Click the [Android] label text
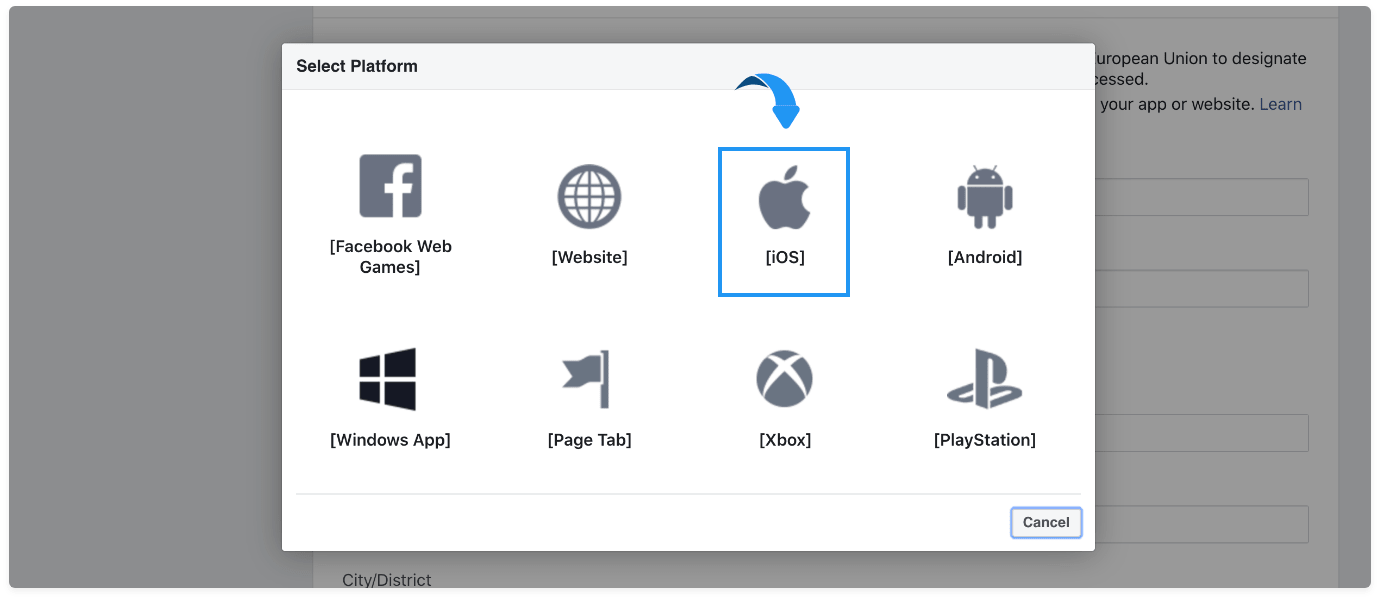1380x600 pixels. coord(985,258)
